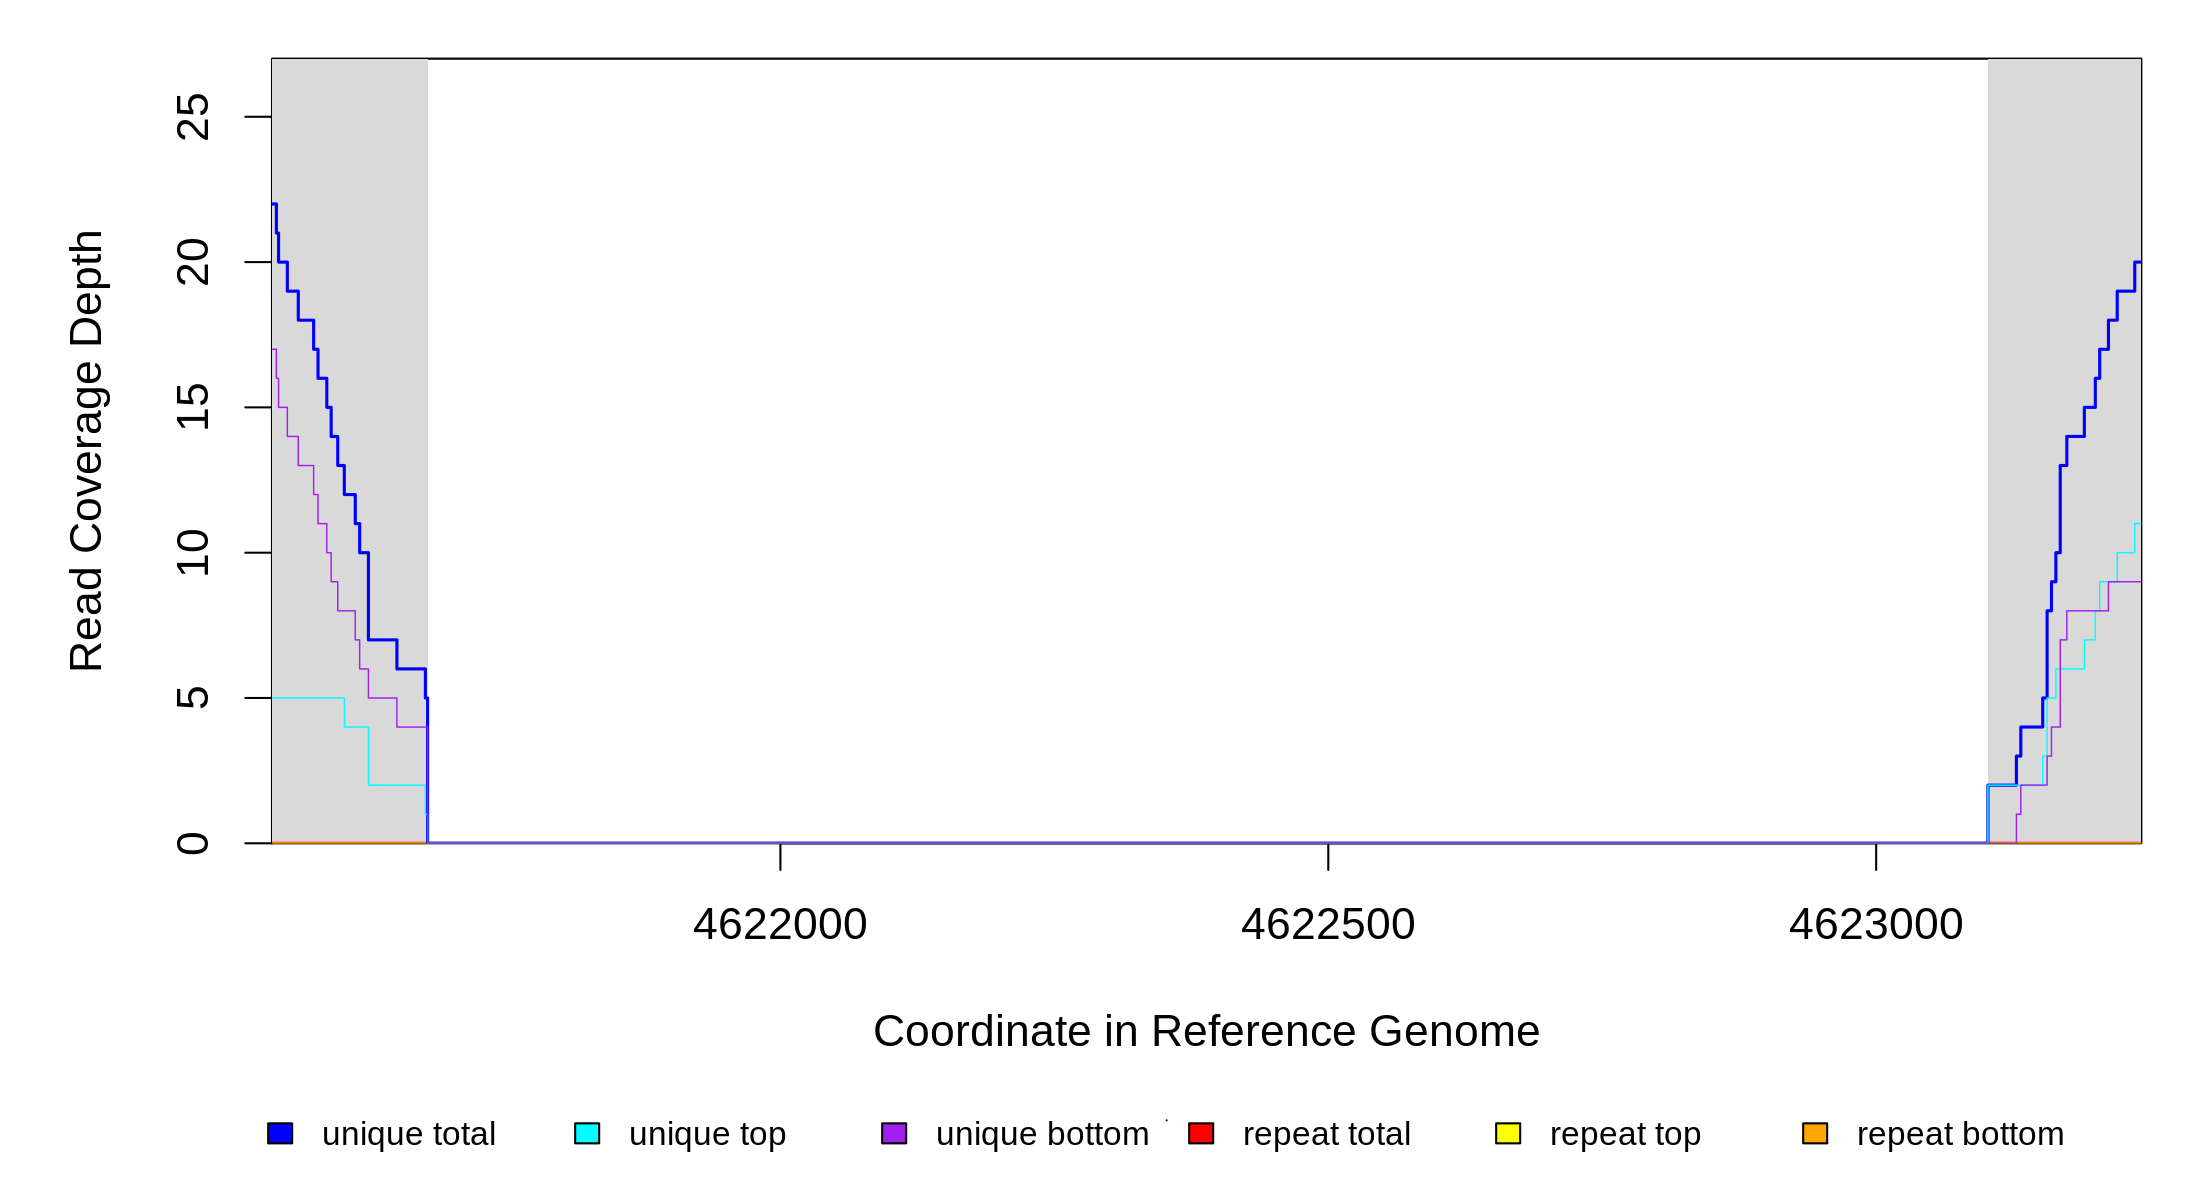Viewport: 2200px width, 1200px height.
Task: Select the purple "unique bottom" legend swatch
Action: (894, 1133)
